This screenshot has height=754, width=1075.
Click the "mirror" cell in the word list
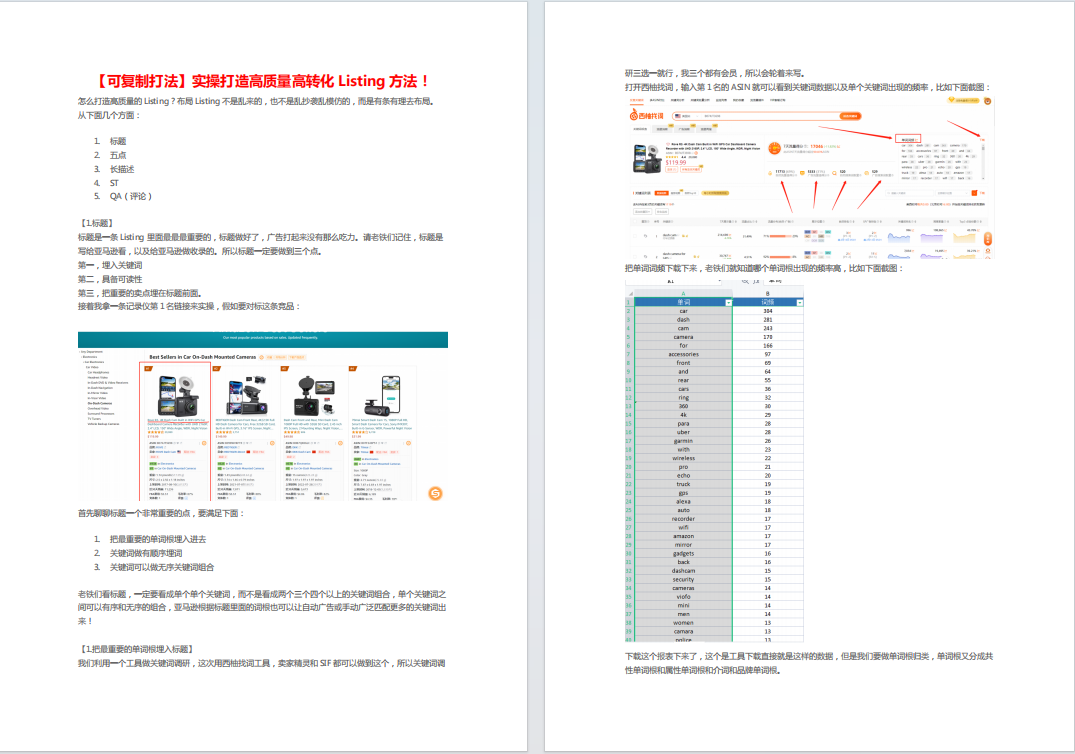coord(684,545)
